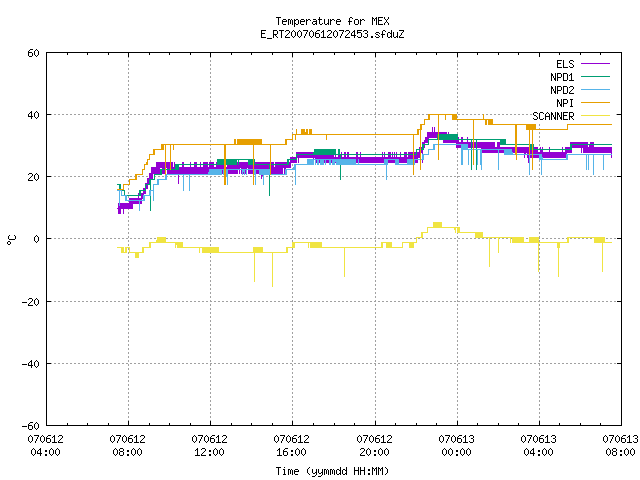Click the green NPD1 legend line sample
The width and height of the screenshot is (640, 480).
[x=595, y=76]
